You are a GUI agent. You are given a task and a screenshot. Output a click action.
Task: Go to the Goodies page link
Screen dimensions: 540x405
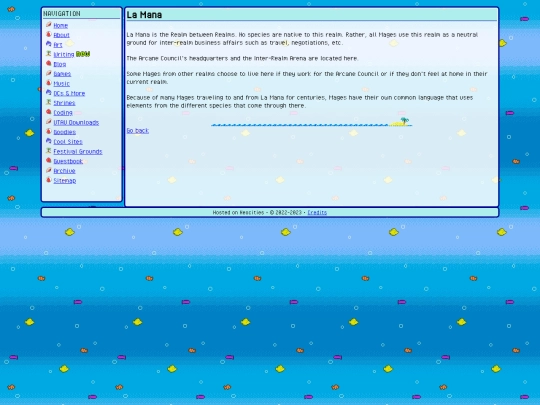coord(65,132)
